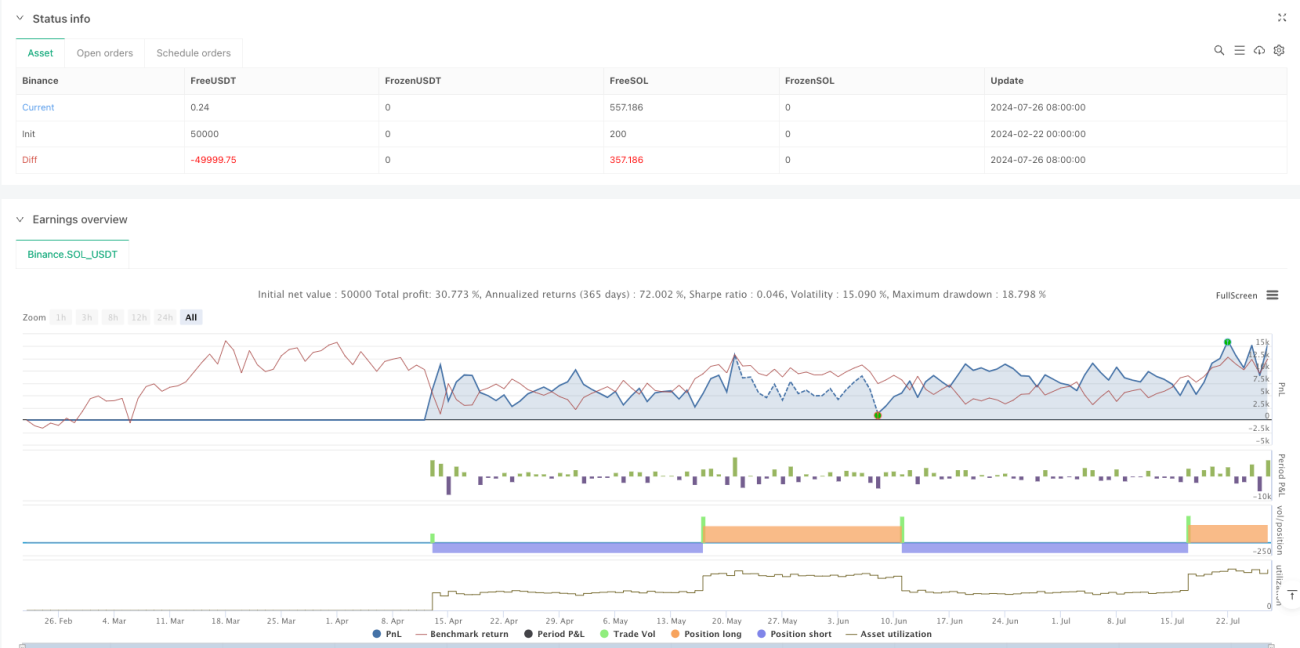Set chart zoom to 1h
The height and width of the screenshot is (648, 1300).
point(62,317)
